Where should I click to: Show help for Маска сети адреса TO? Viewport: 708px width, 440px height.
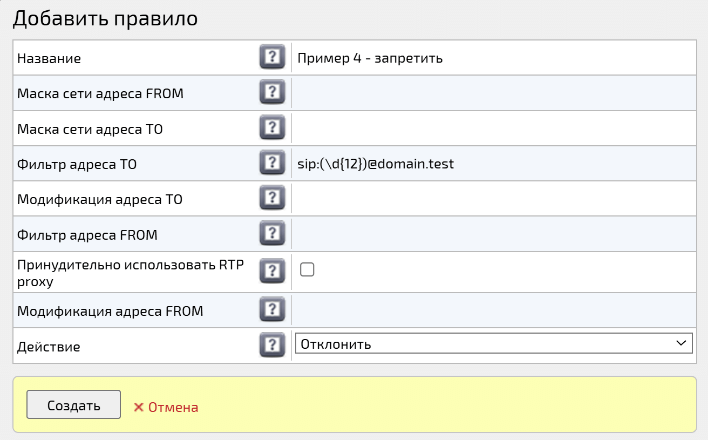click(x=271, y=128)
